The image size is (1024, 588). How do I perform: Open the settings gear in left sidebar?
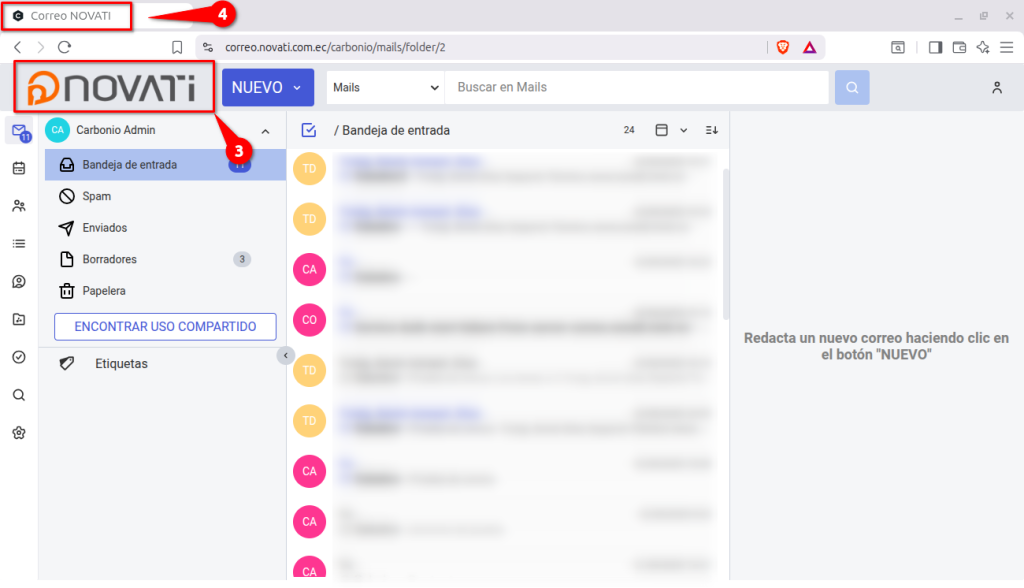click(18, 433)
